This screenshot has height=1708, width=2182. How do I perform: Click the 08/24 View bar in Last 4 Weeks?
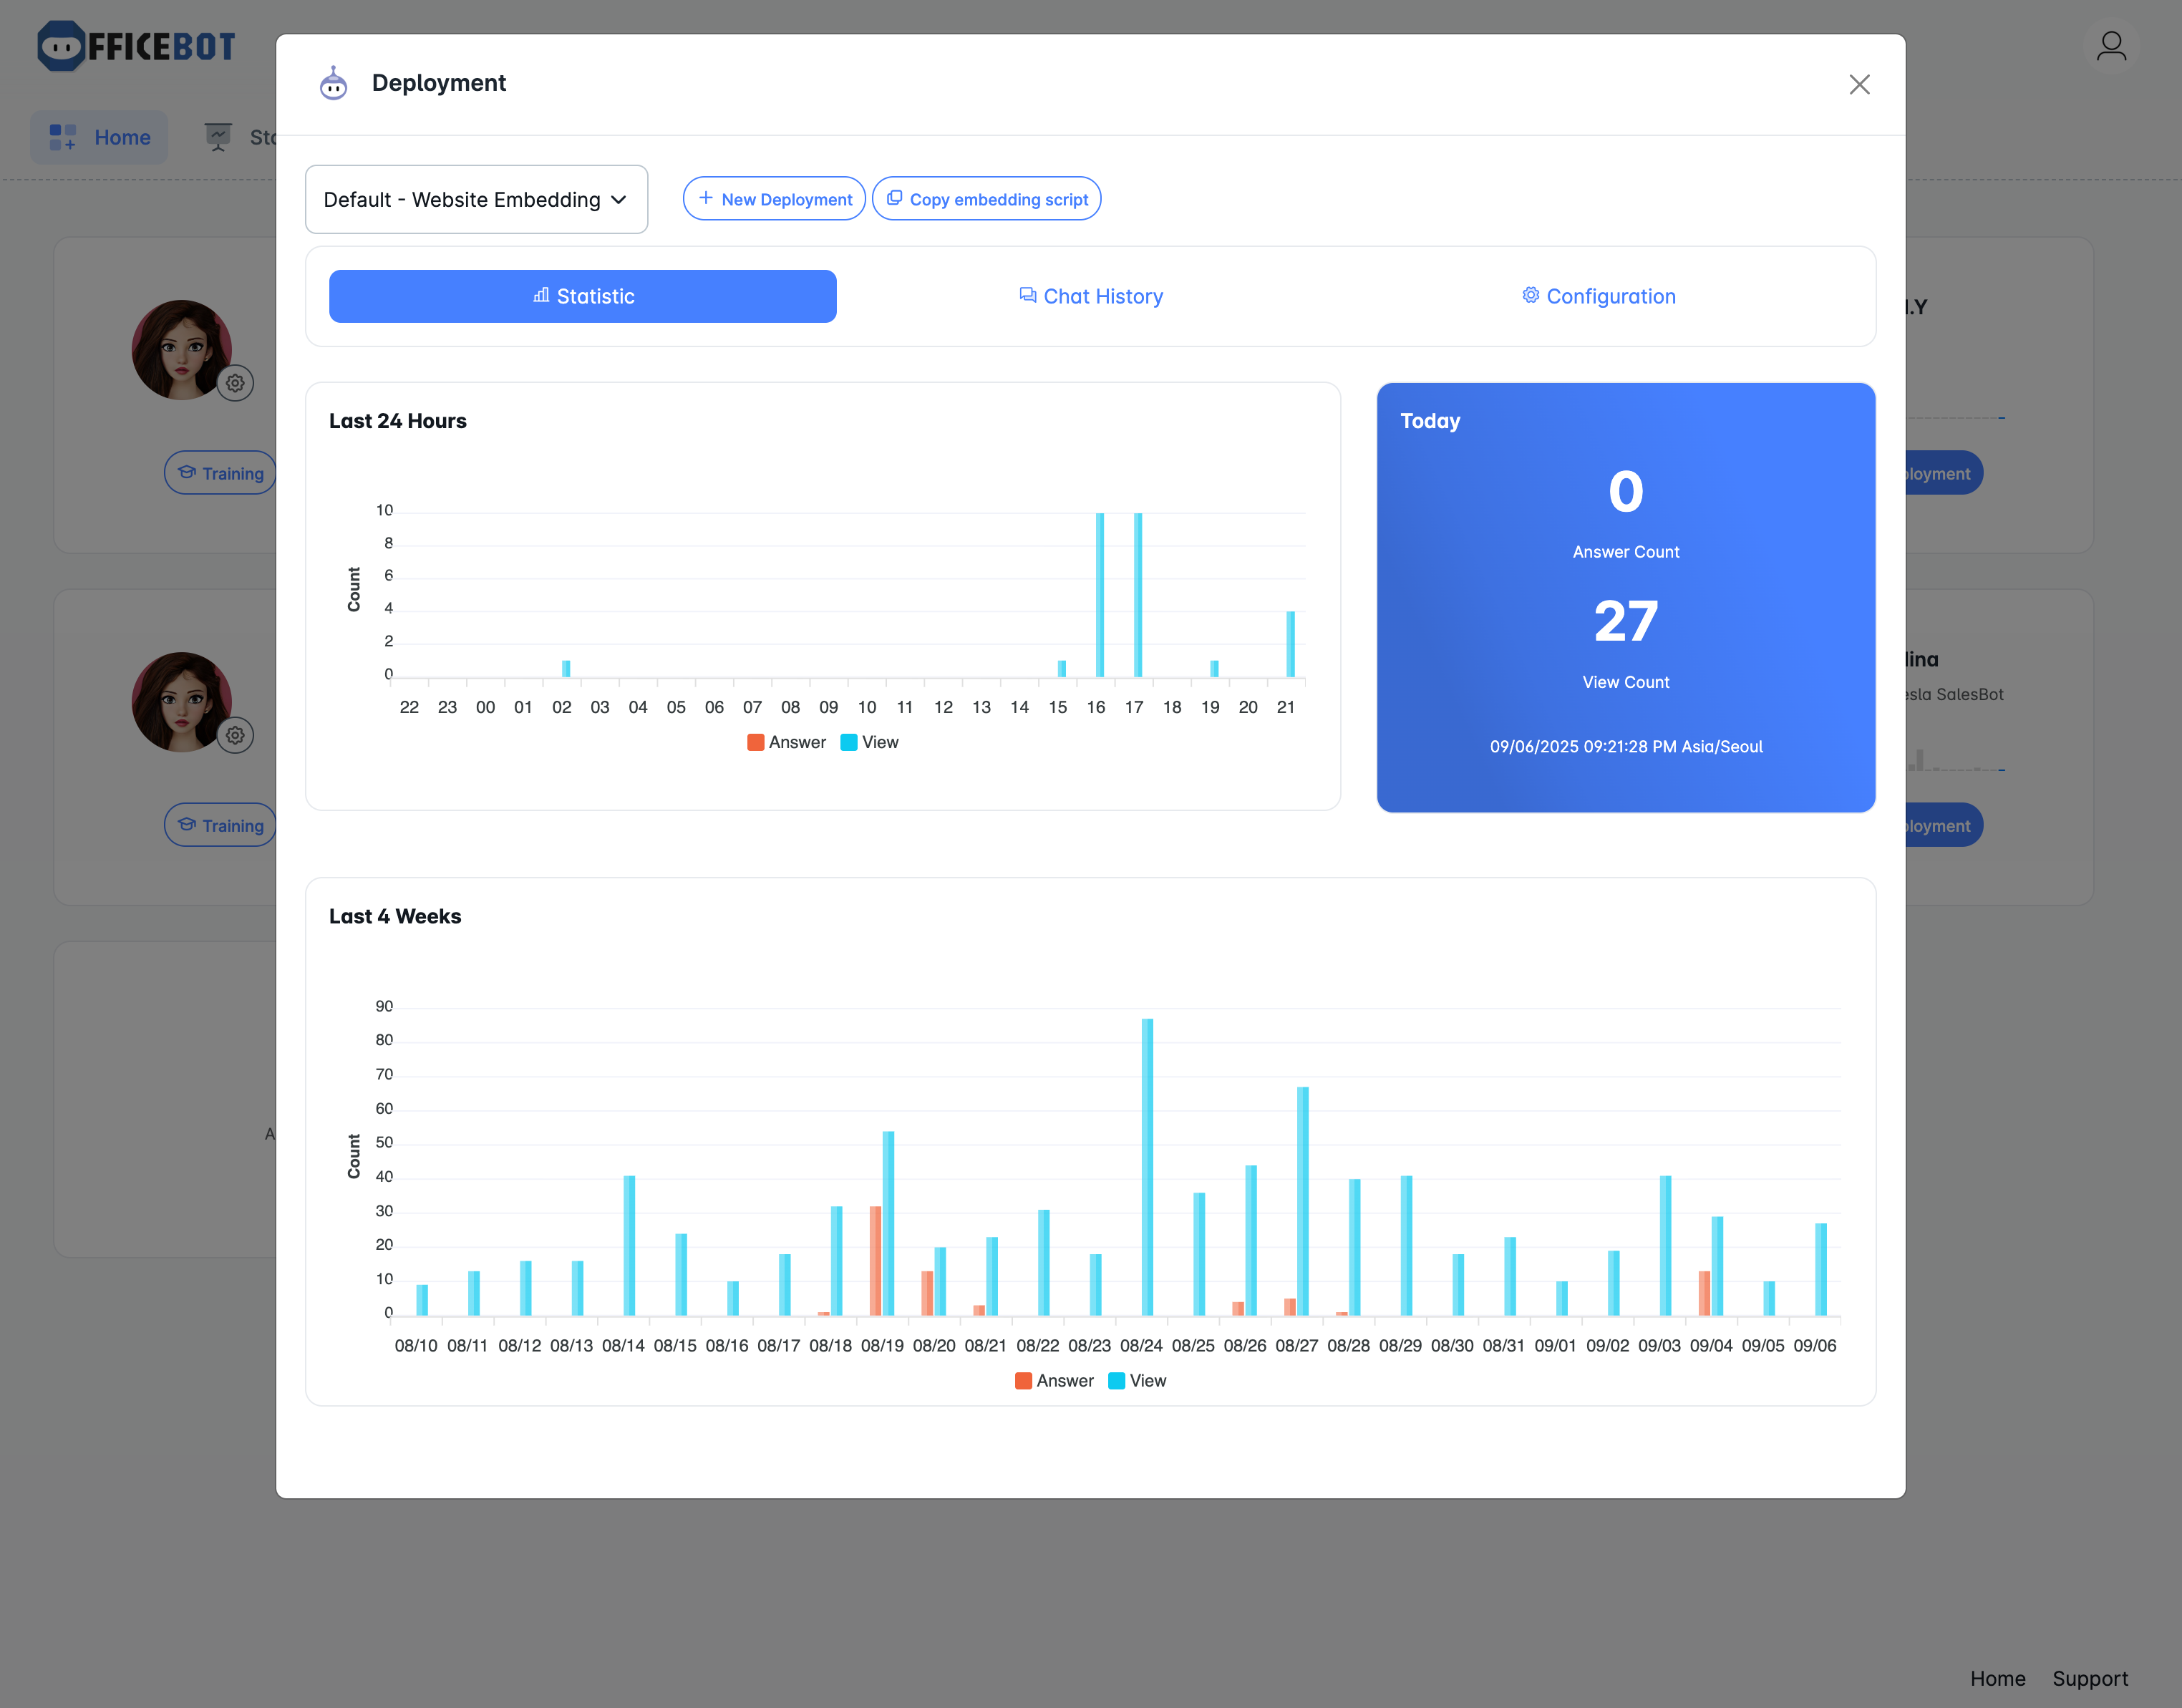1147,1167
